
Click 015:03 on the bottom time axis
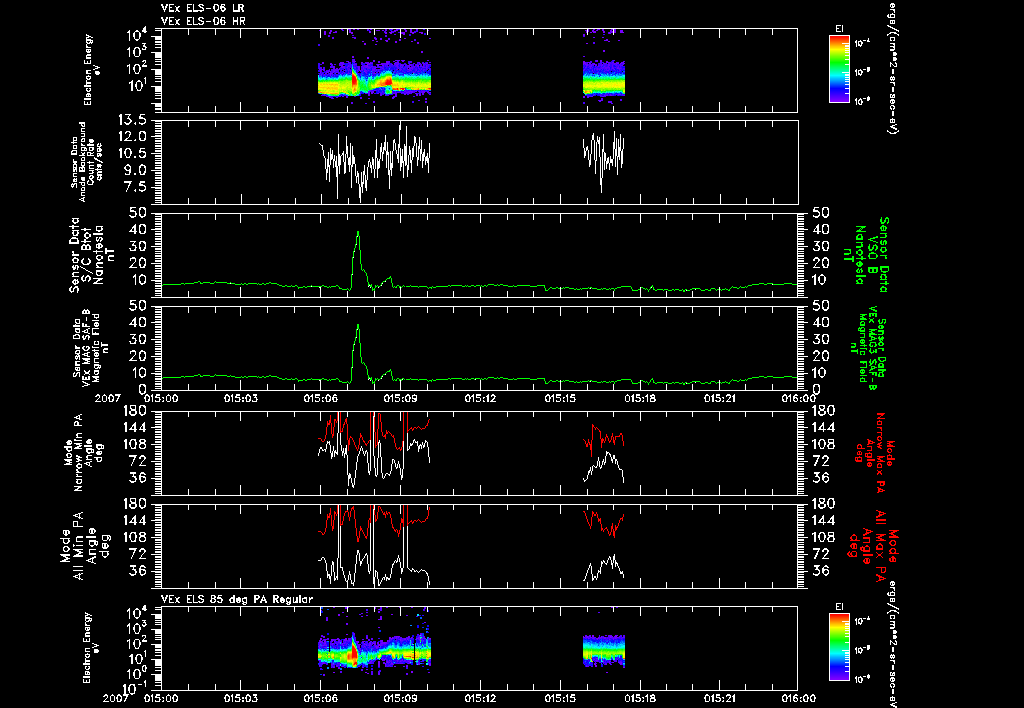241,698
